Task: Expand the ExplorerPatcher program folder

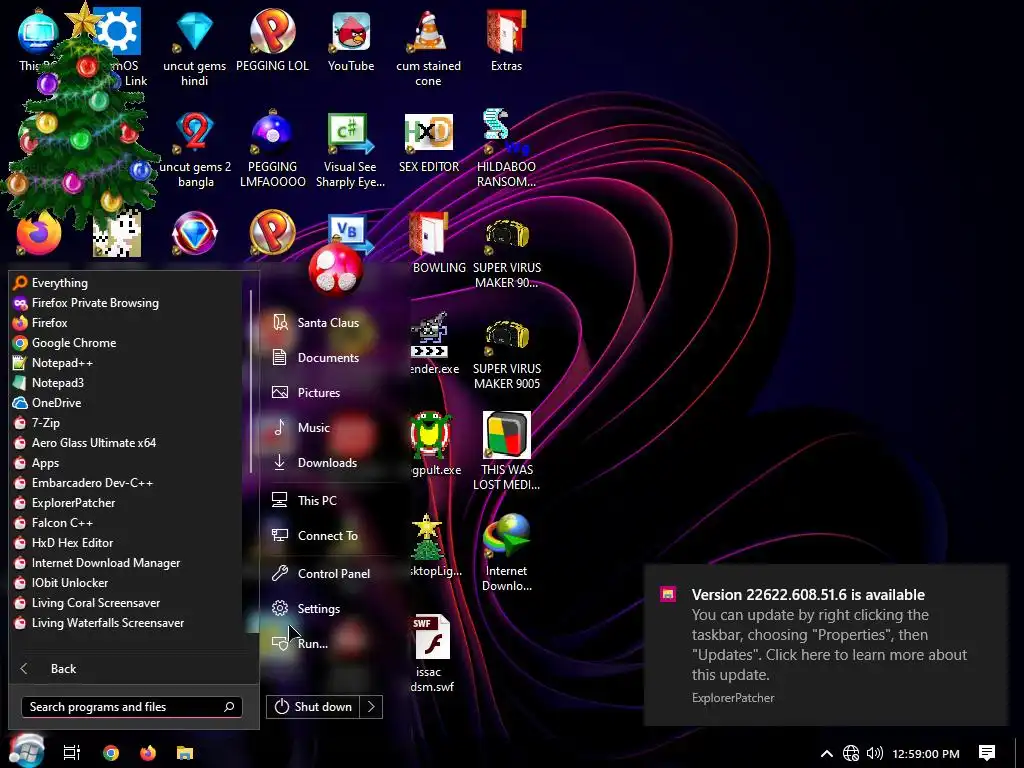Action: (127, 503)
